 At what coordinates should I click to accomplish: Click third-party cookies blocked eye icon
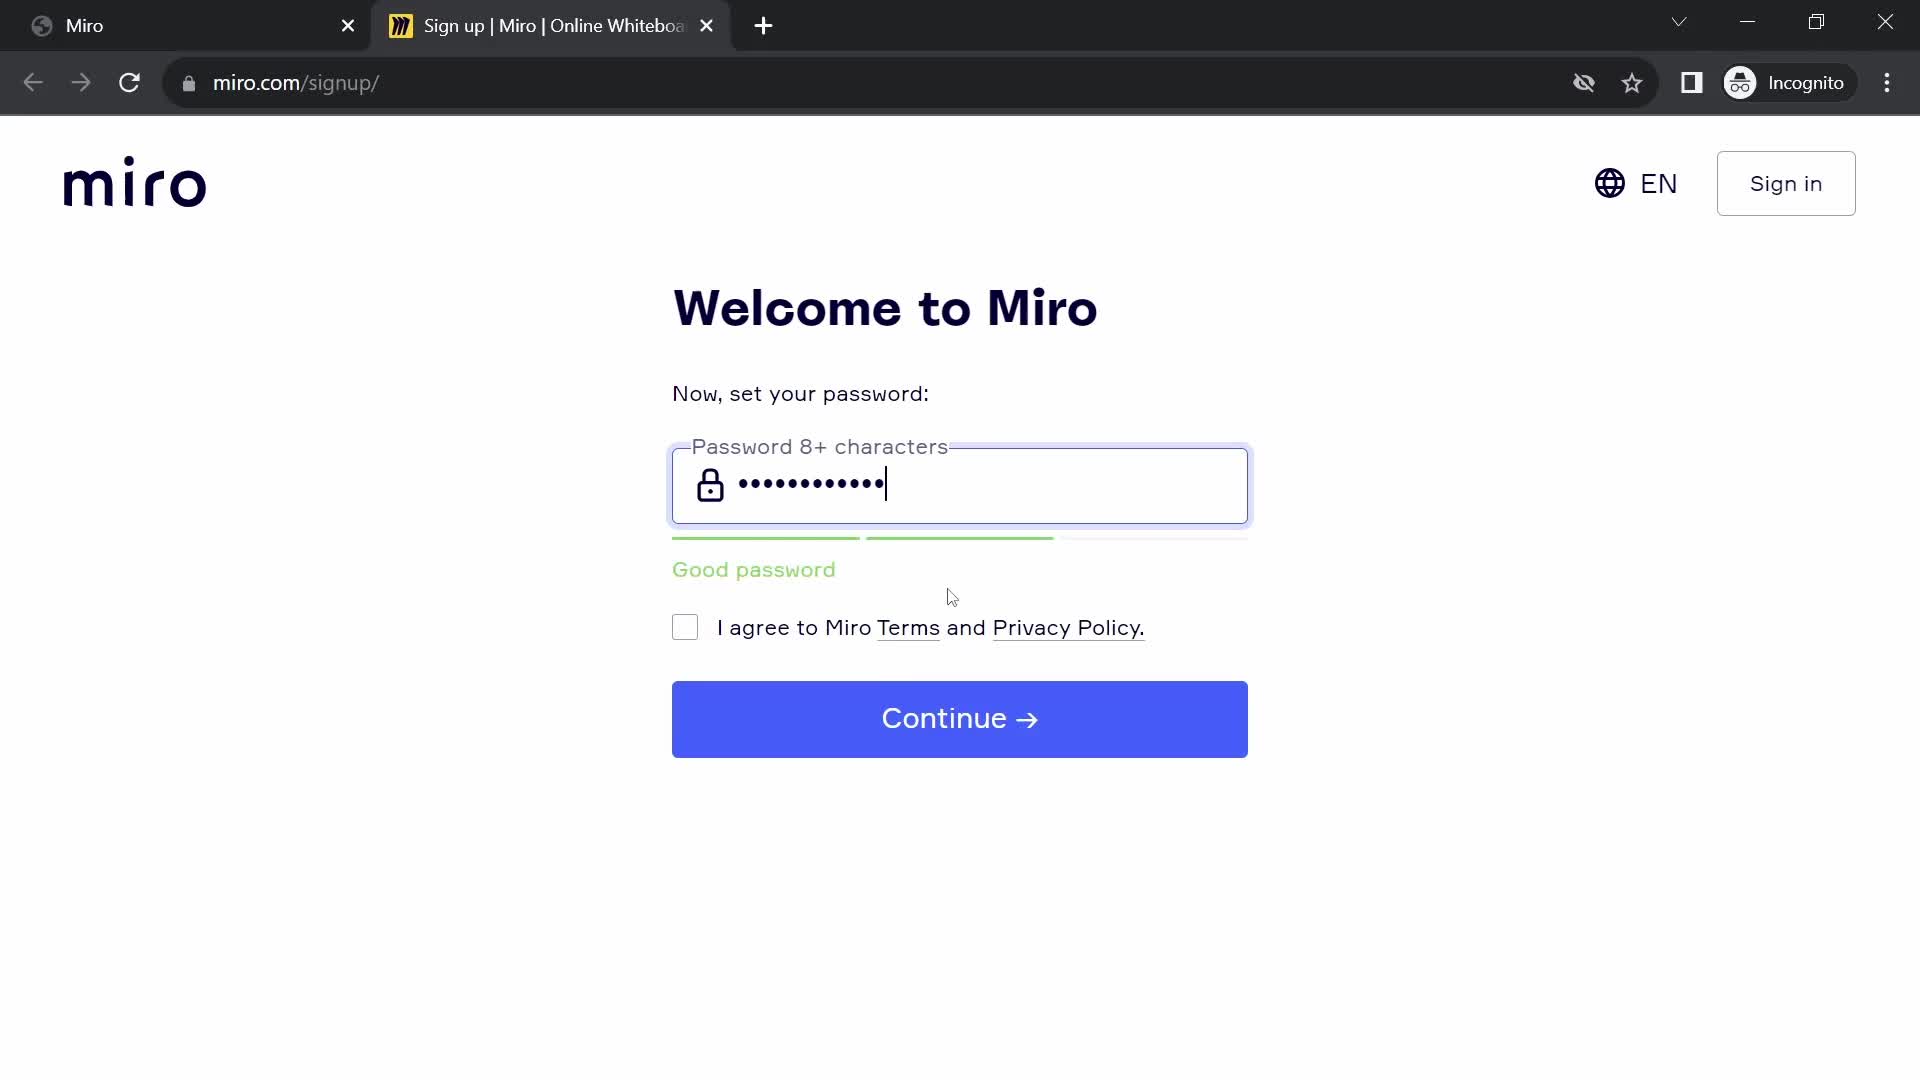(1584, 83)
